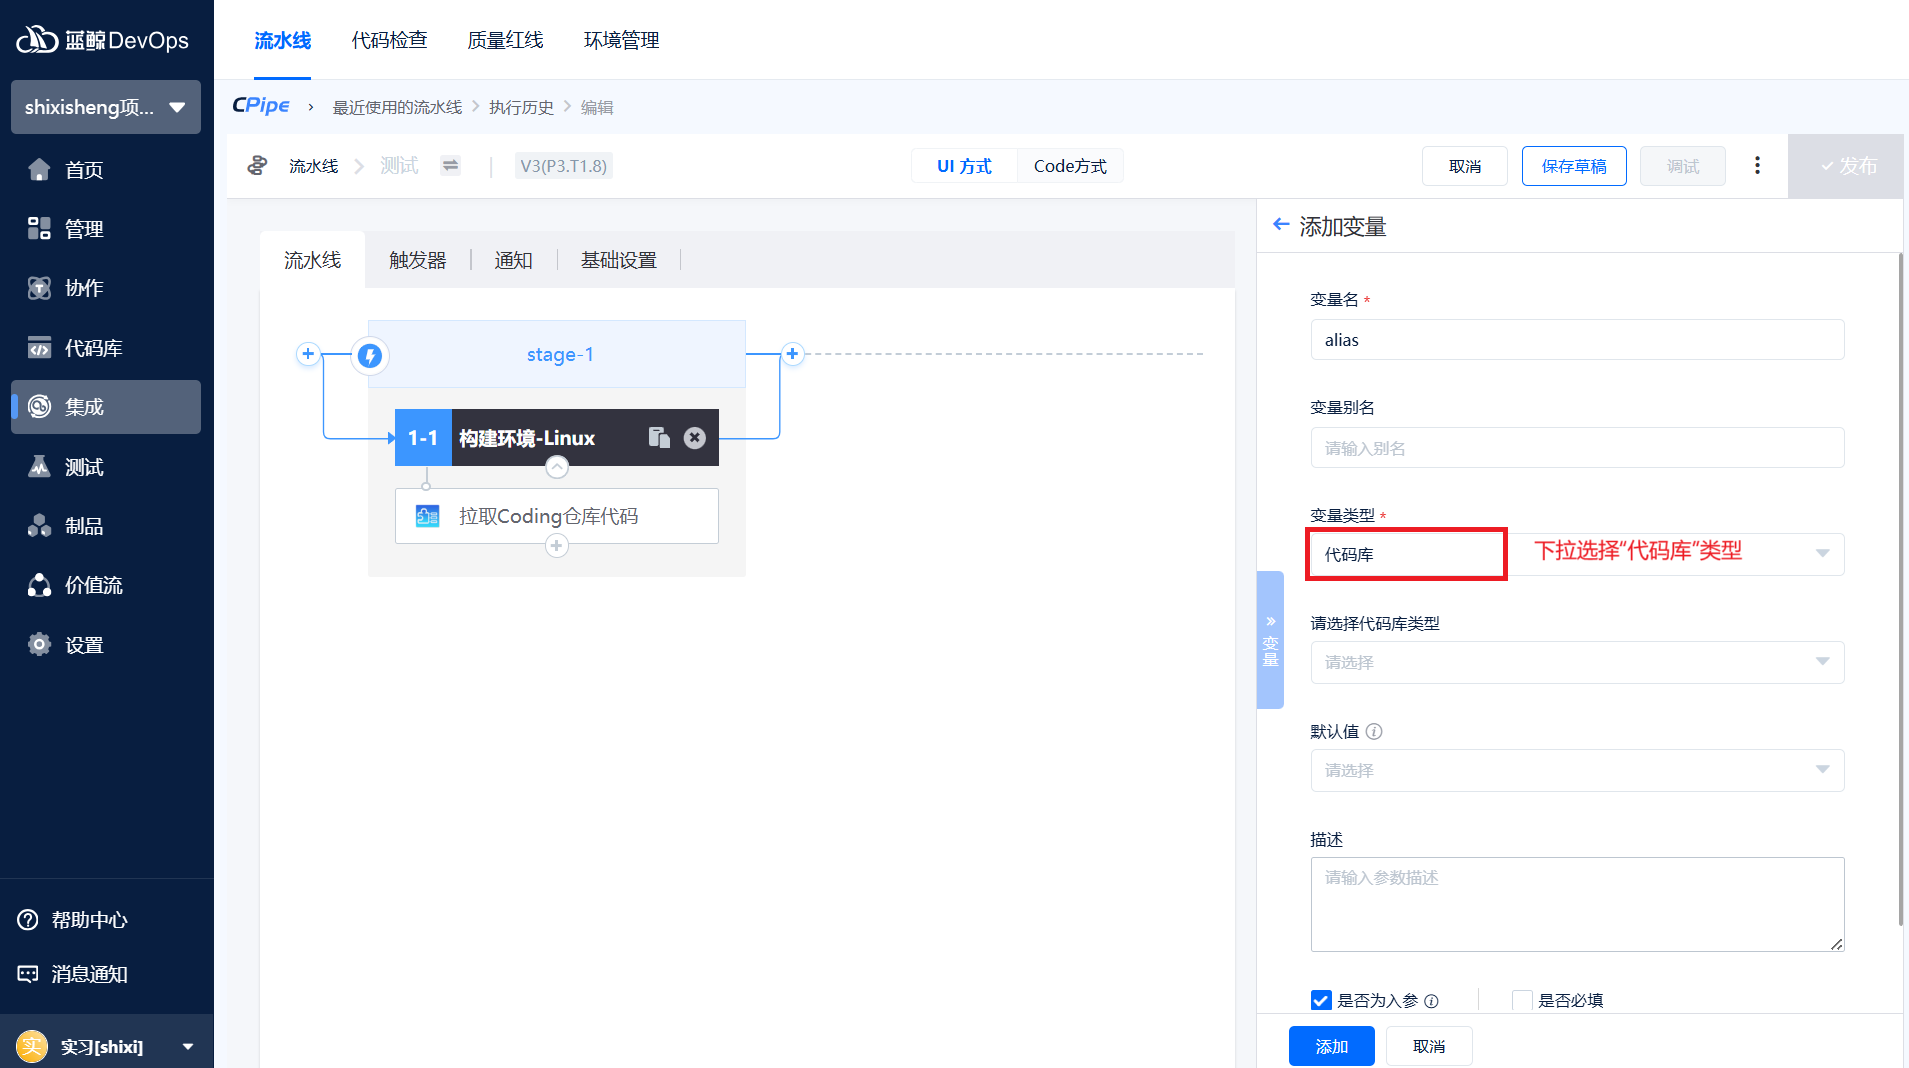Image resolution: width=1909 pixels, height=1068 pixels.
Task: Expand the shixisheng project selector
Action: [x=106, y=107]
